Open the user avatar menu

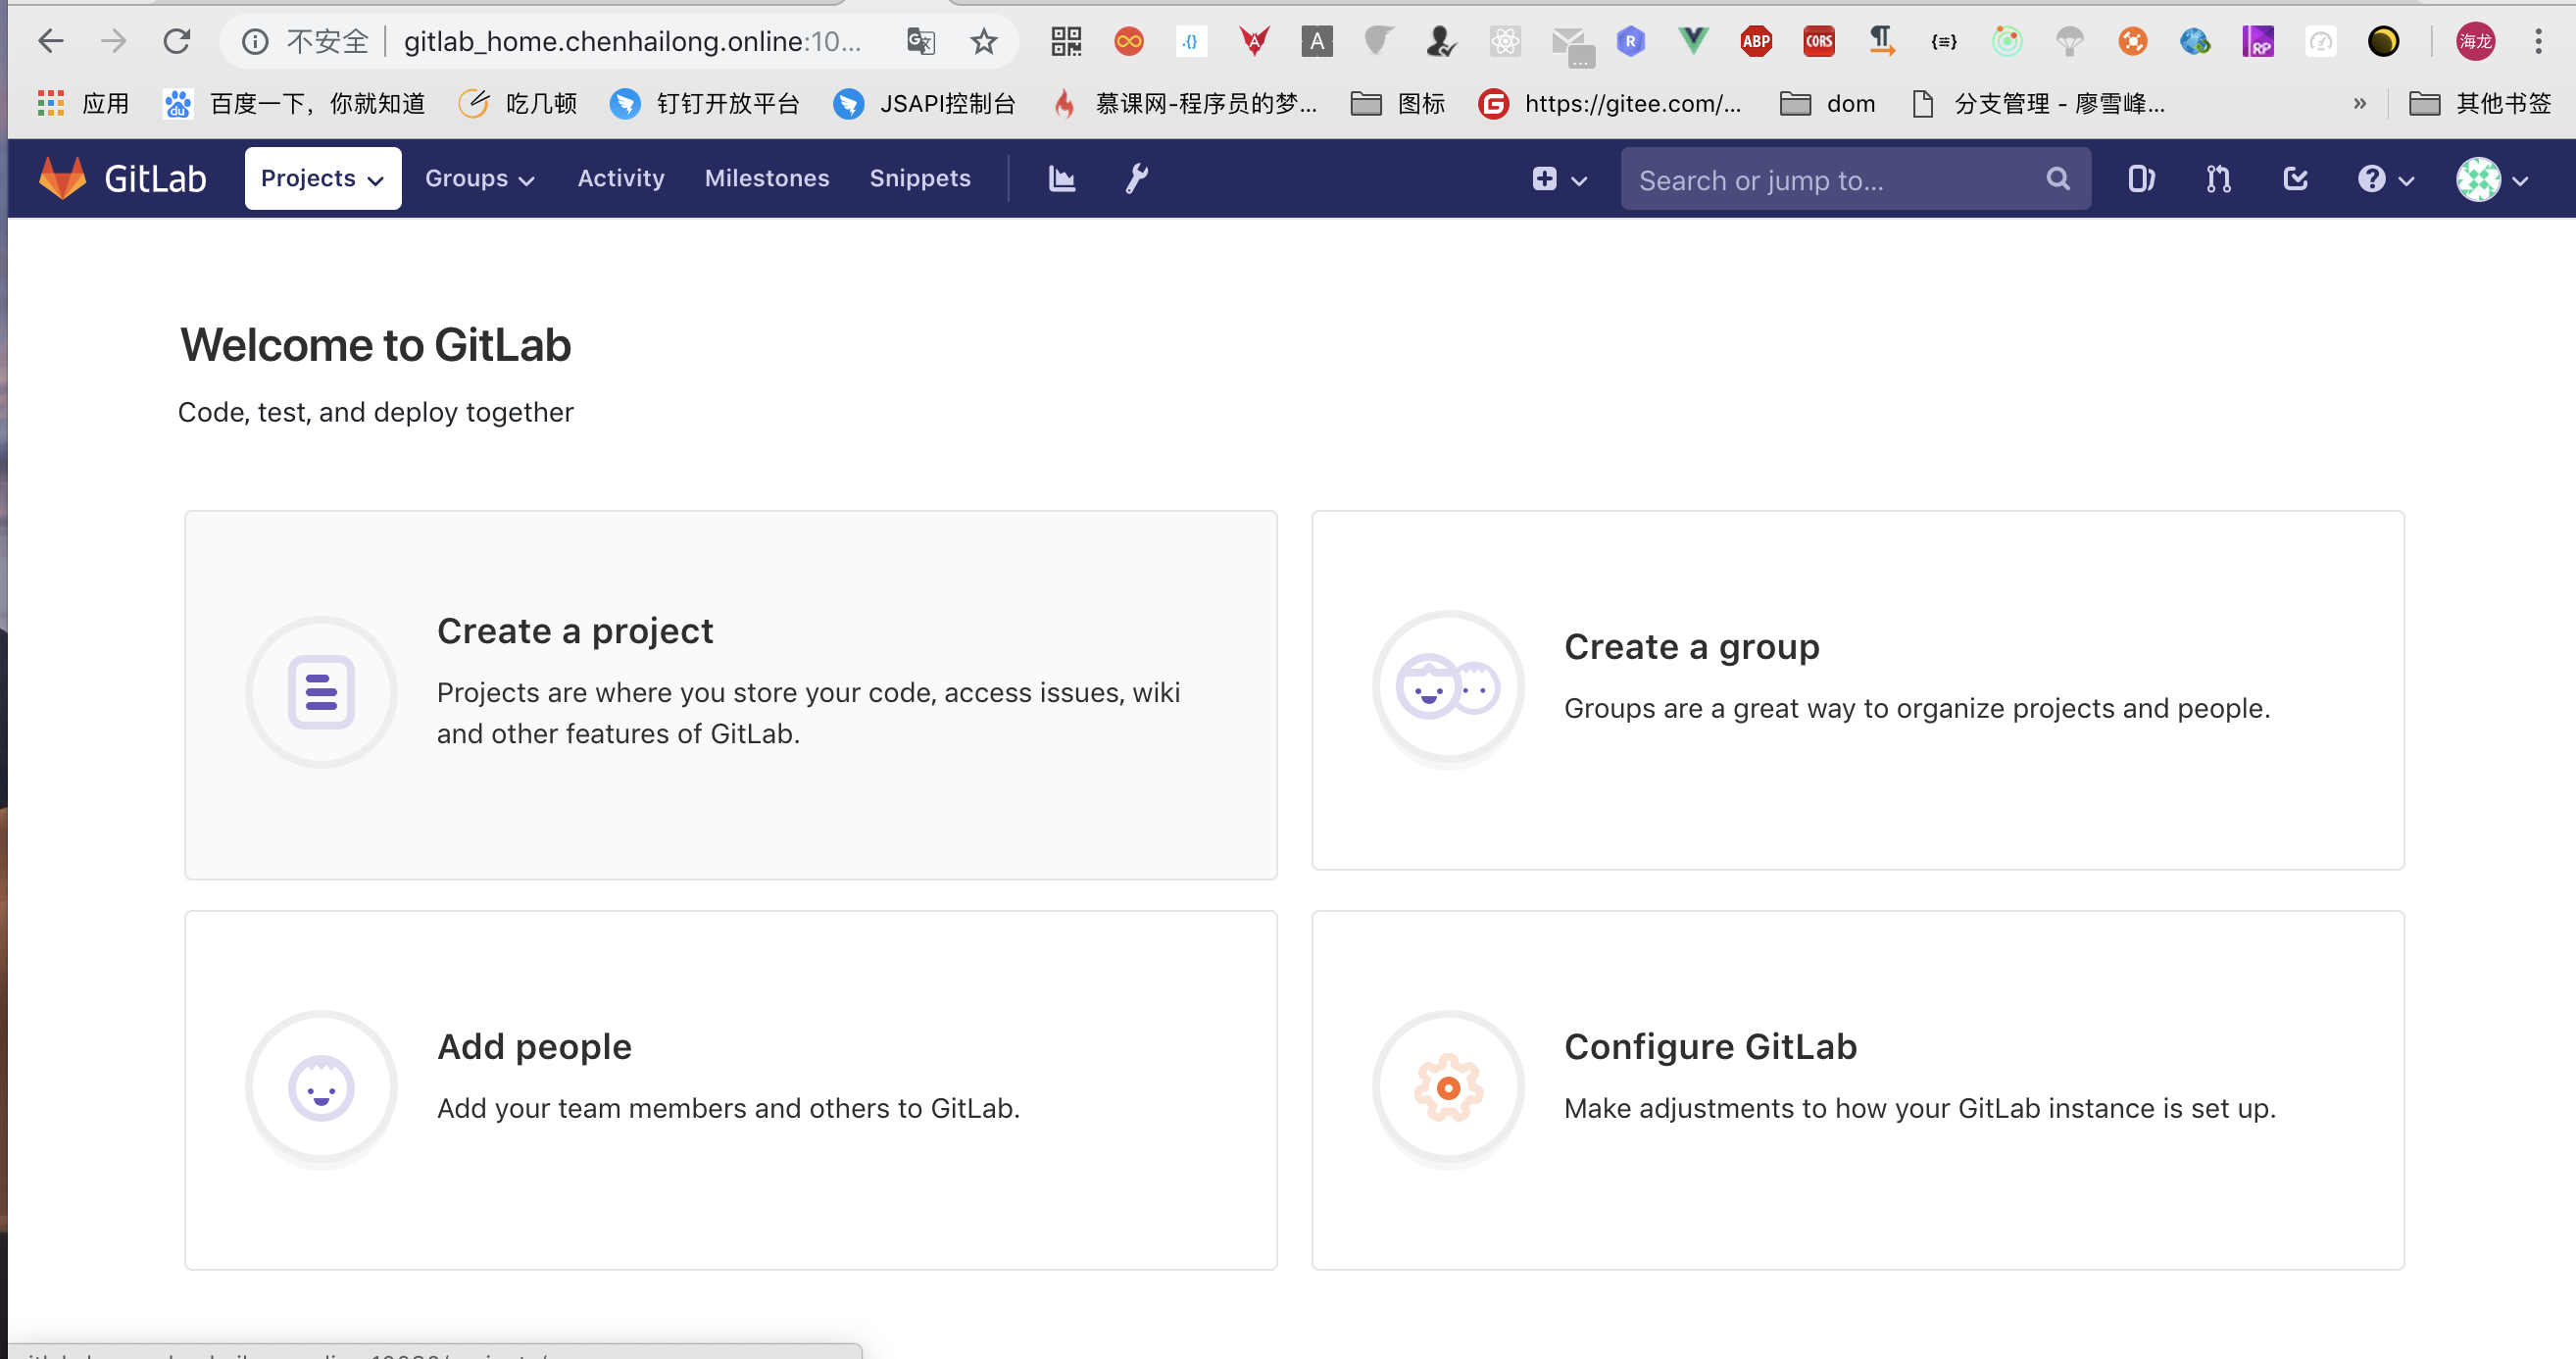pyautogui.click(x=2491, y=179)
